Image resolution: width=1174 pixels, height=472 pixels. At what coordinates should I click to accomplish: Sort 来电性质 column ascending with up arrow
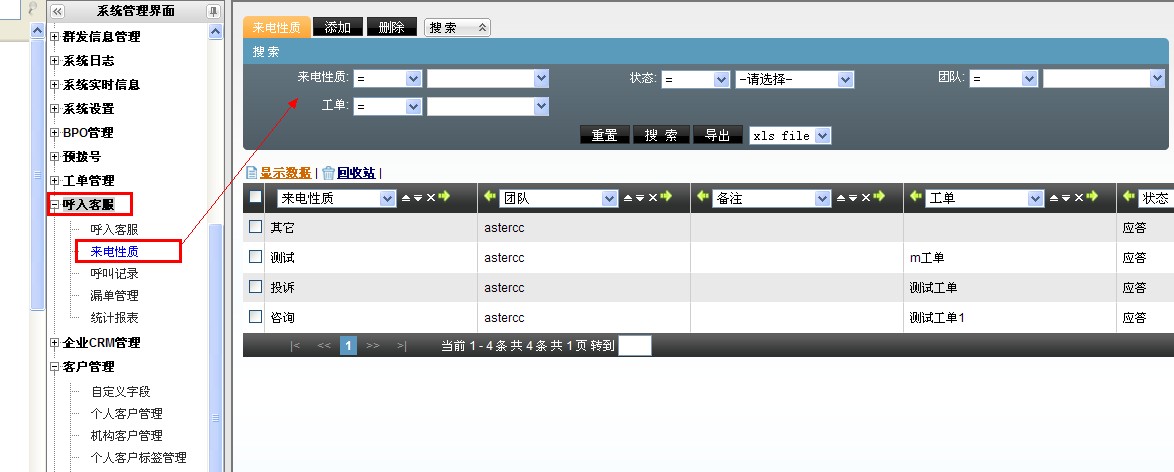(405, 198)
